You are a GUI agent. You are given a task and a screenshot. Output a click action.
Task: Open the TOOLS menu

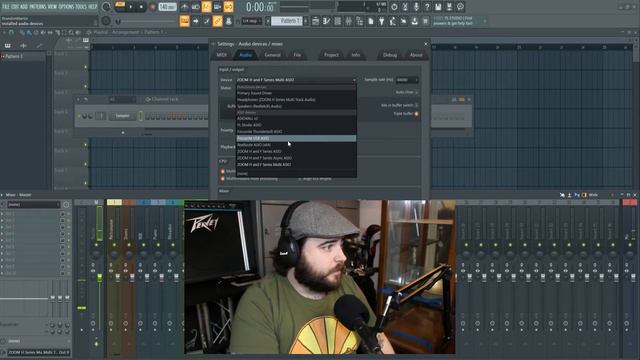click(82, 7)
